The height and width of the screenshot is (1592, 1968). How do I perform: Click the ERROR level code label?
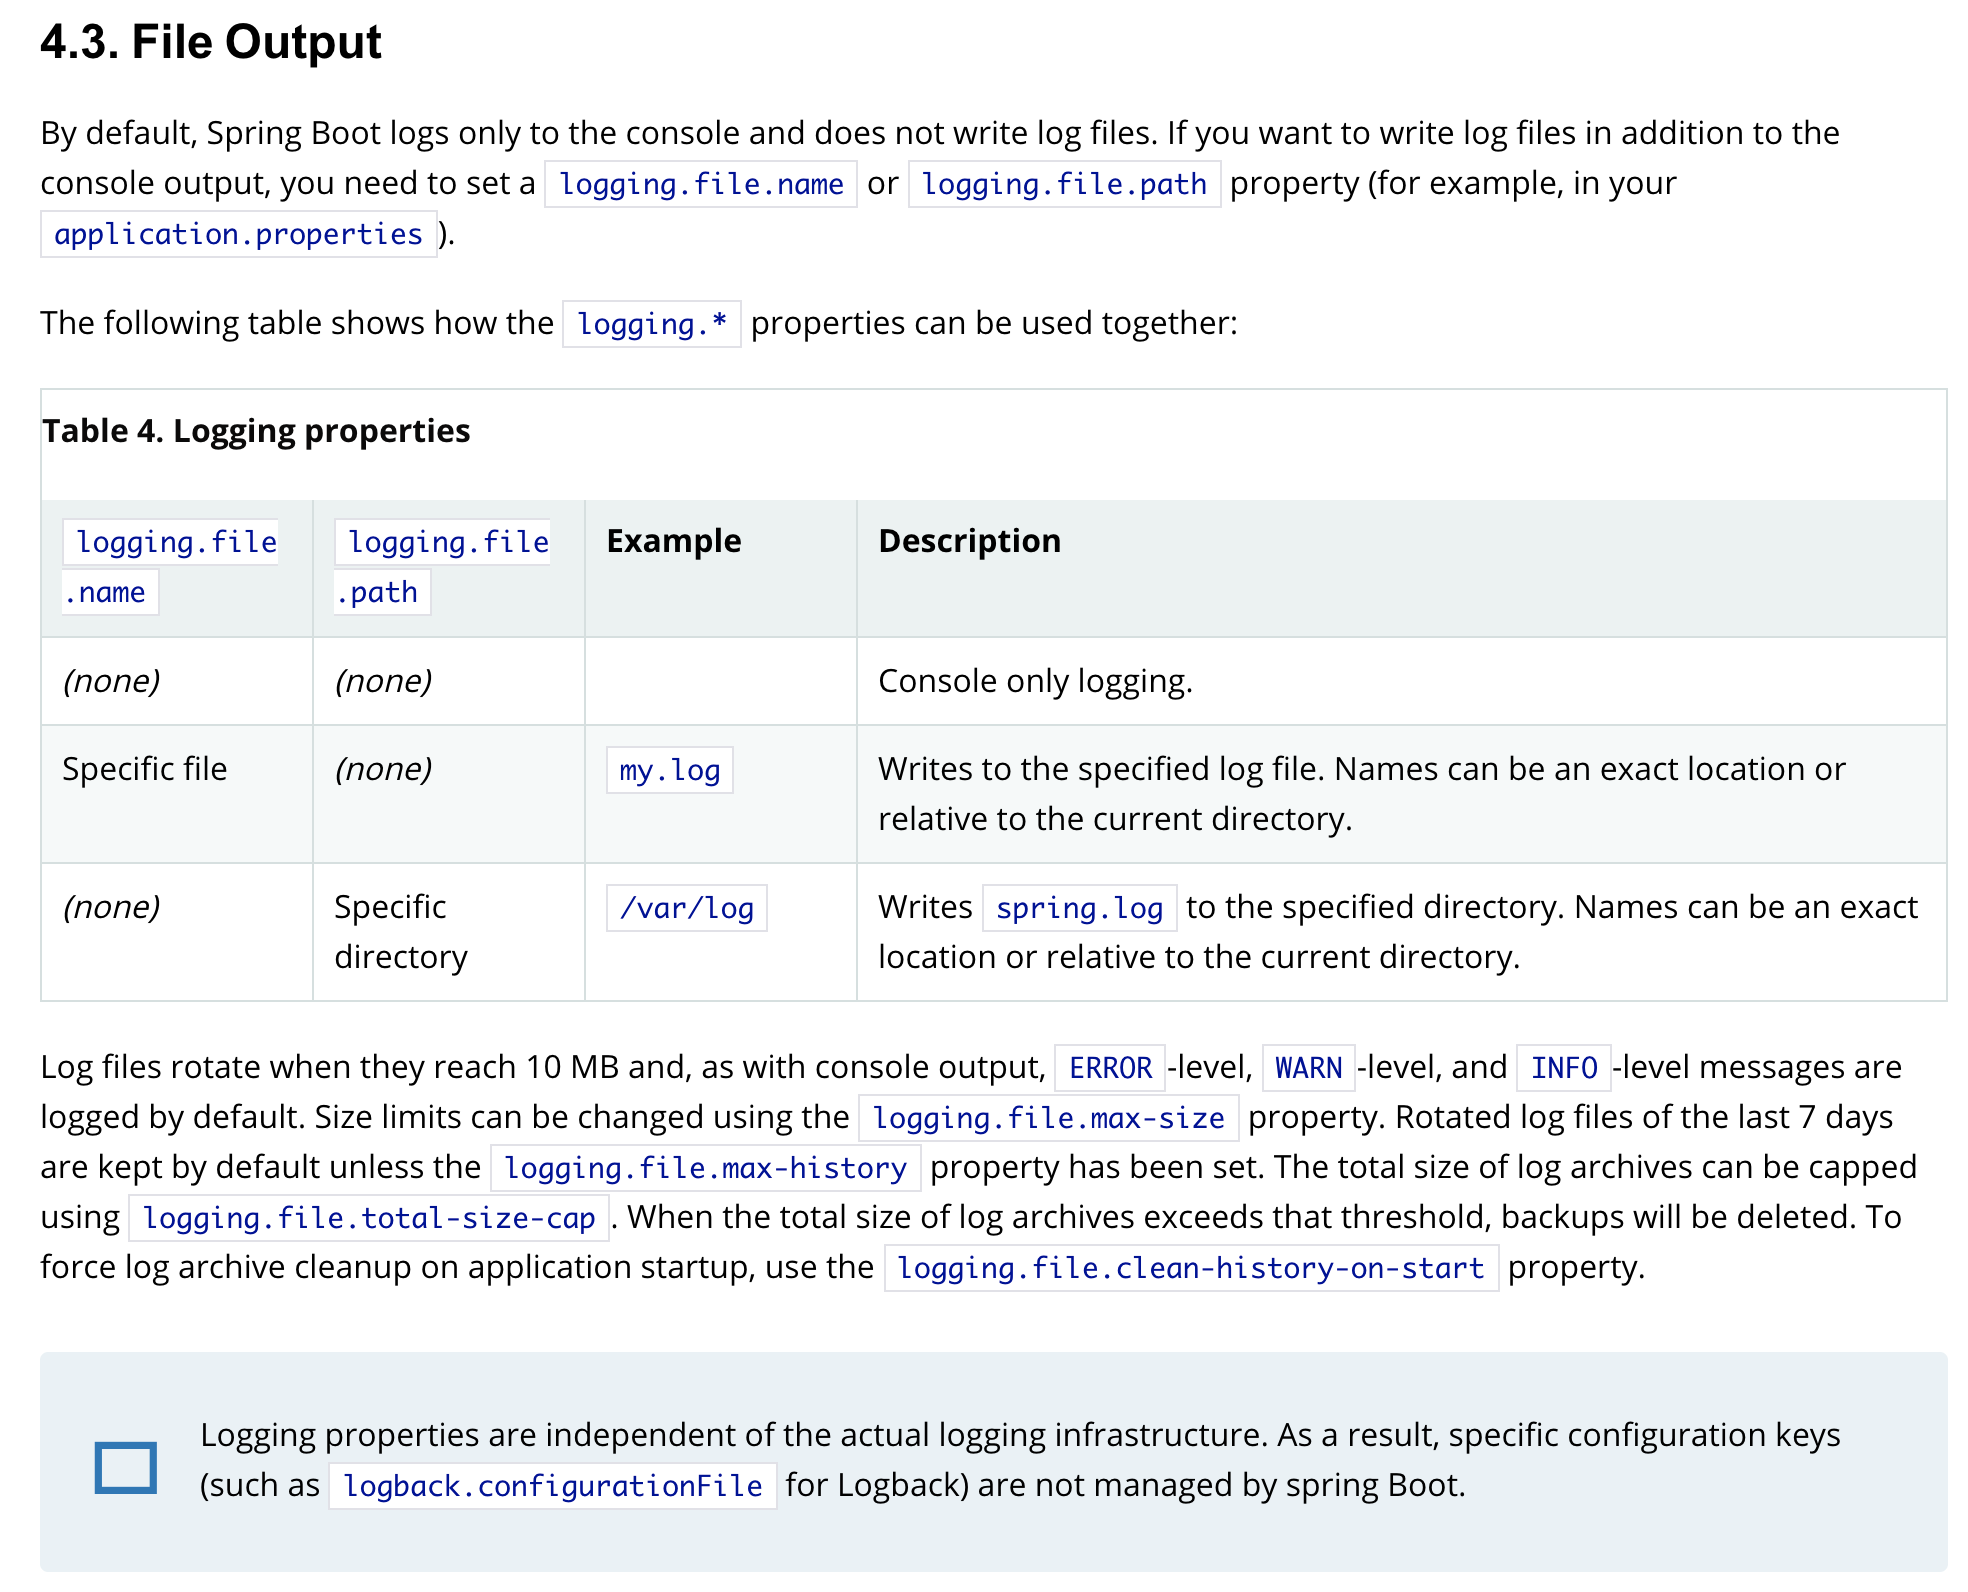pyautogui.click(x=1110, y=1068)
